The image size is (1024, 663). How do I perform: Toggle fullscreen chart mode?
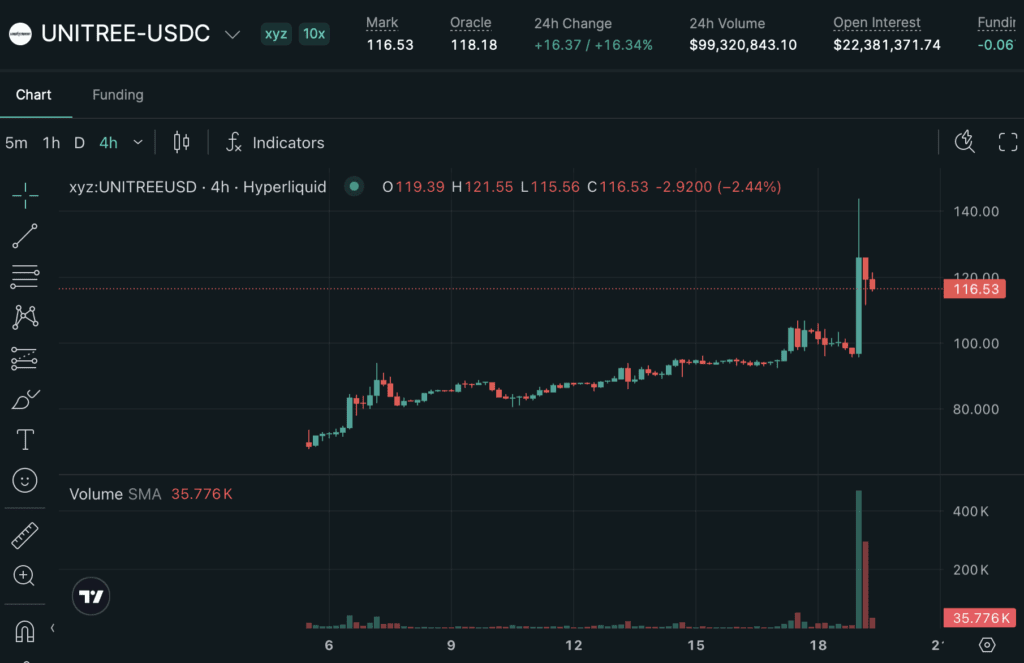click(1008, 142)
